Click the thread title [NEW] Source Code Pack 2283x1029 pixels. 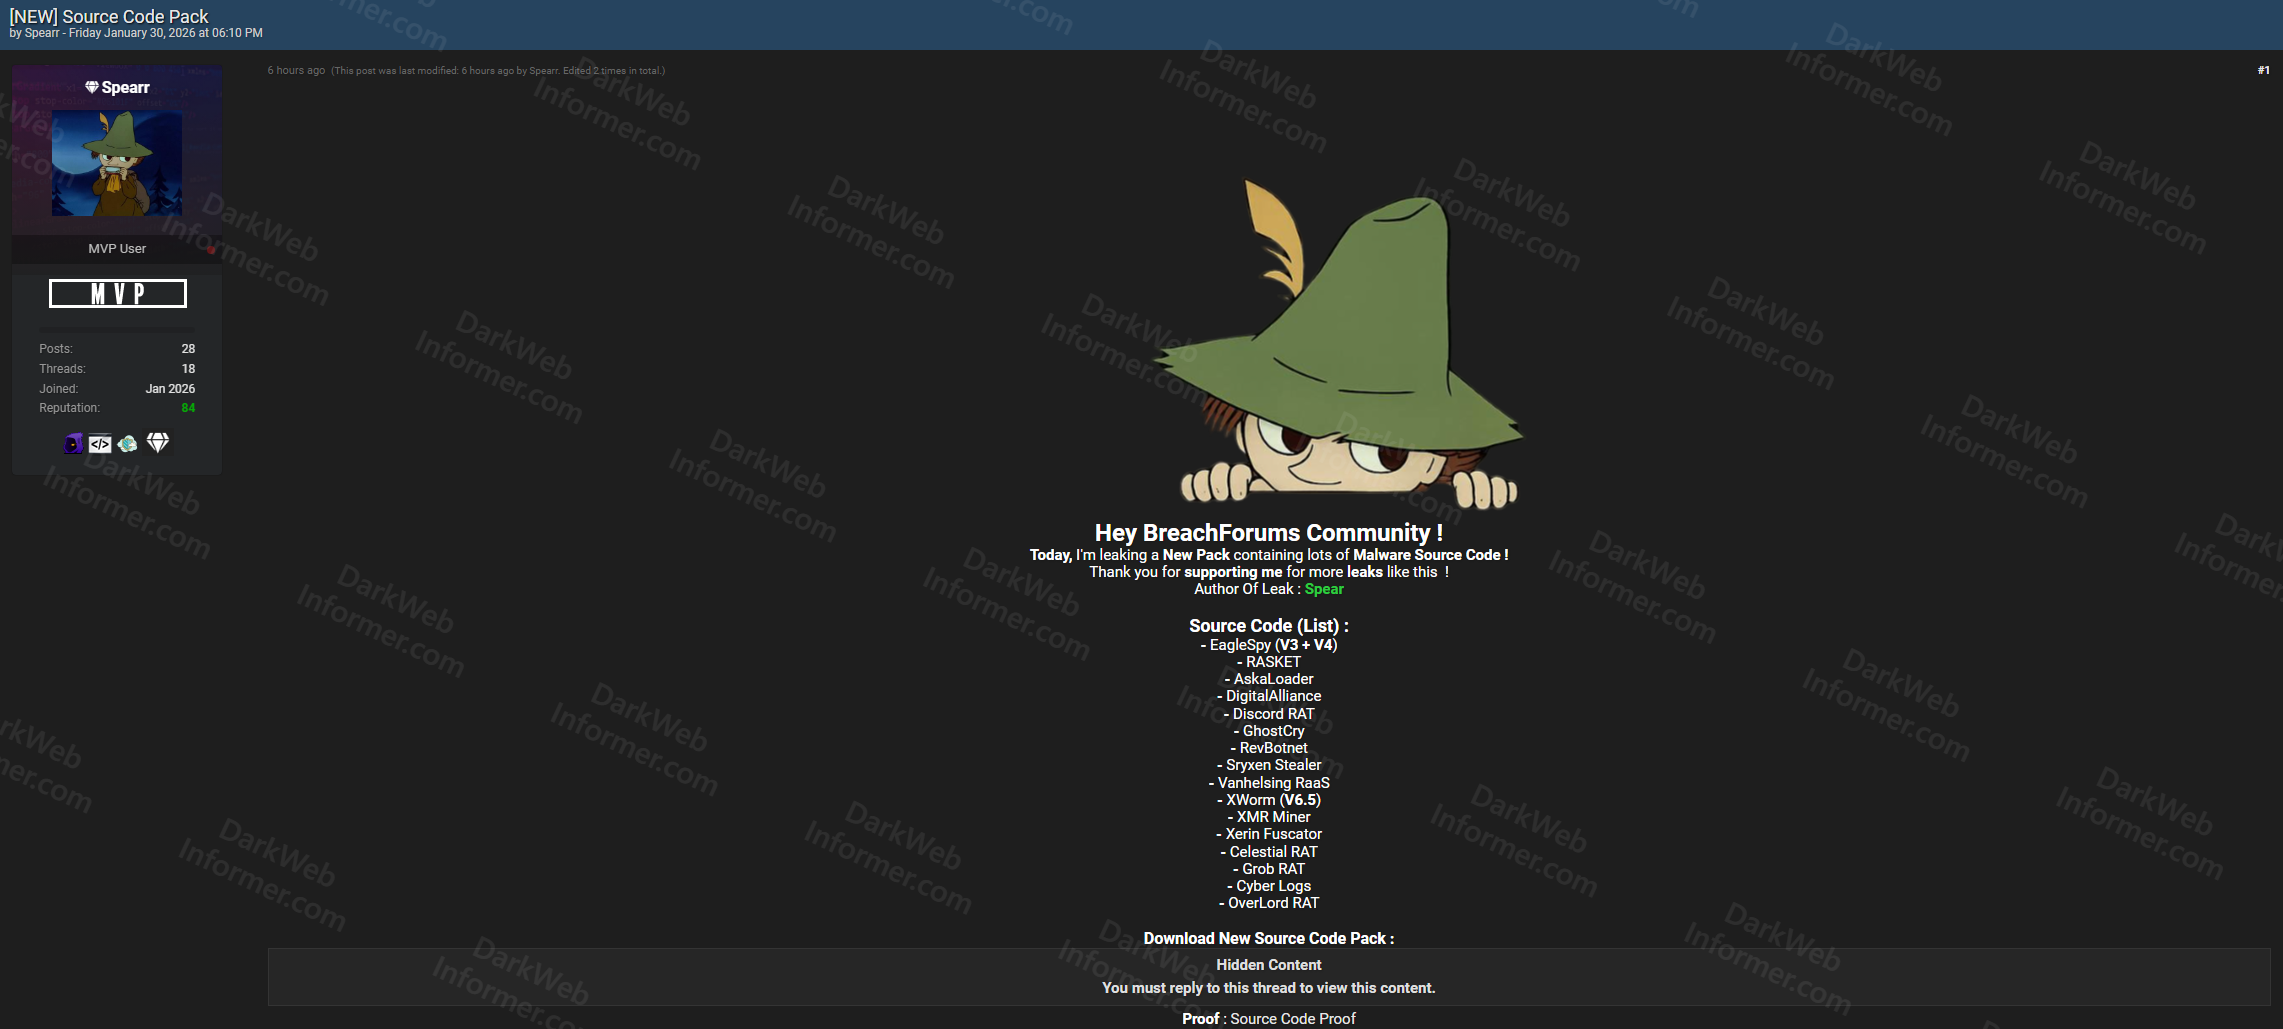click(x=109, y=16)
